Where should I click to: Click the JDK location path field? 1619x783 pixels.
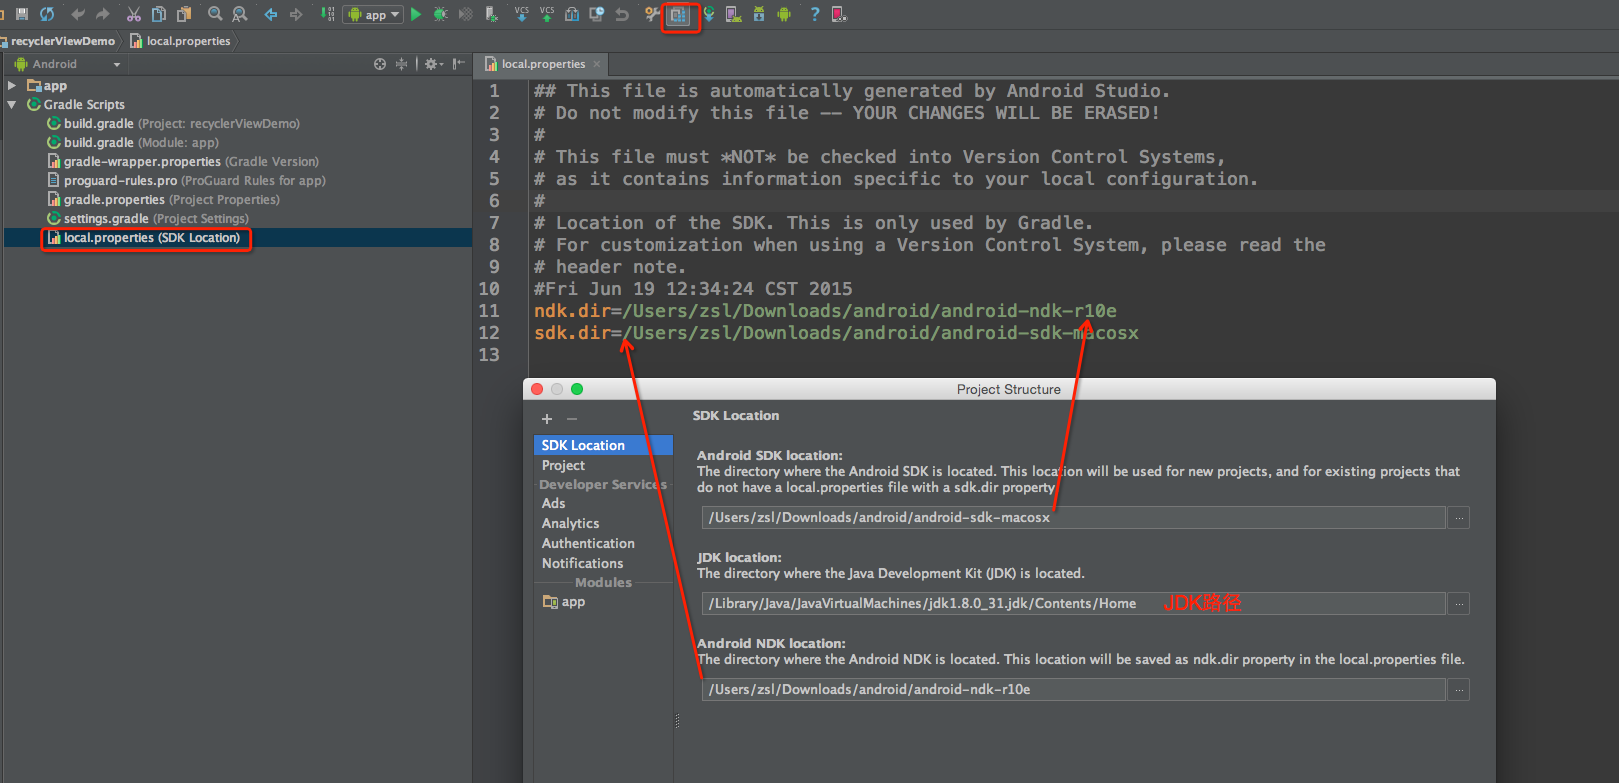1073,604
